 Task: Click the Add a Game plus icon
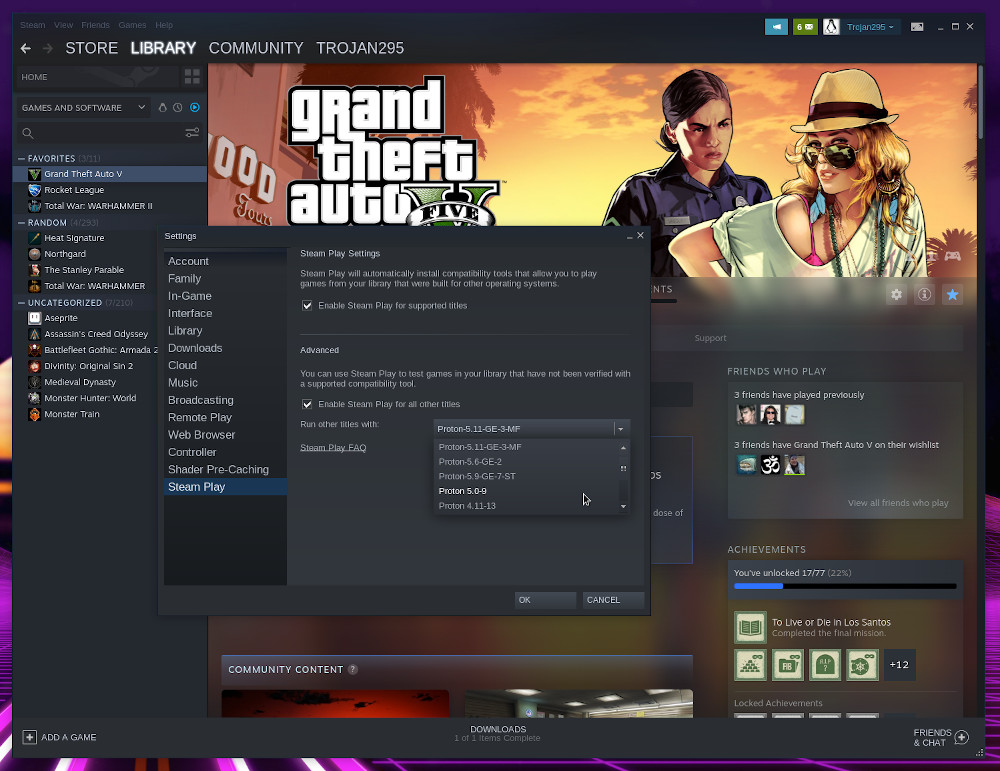pos(29,737)
